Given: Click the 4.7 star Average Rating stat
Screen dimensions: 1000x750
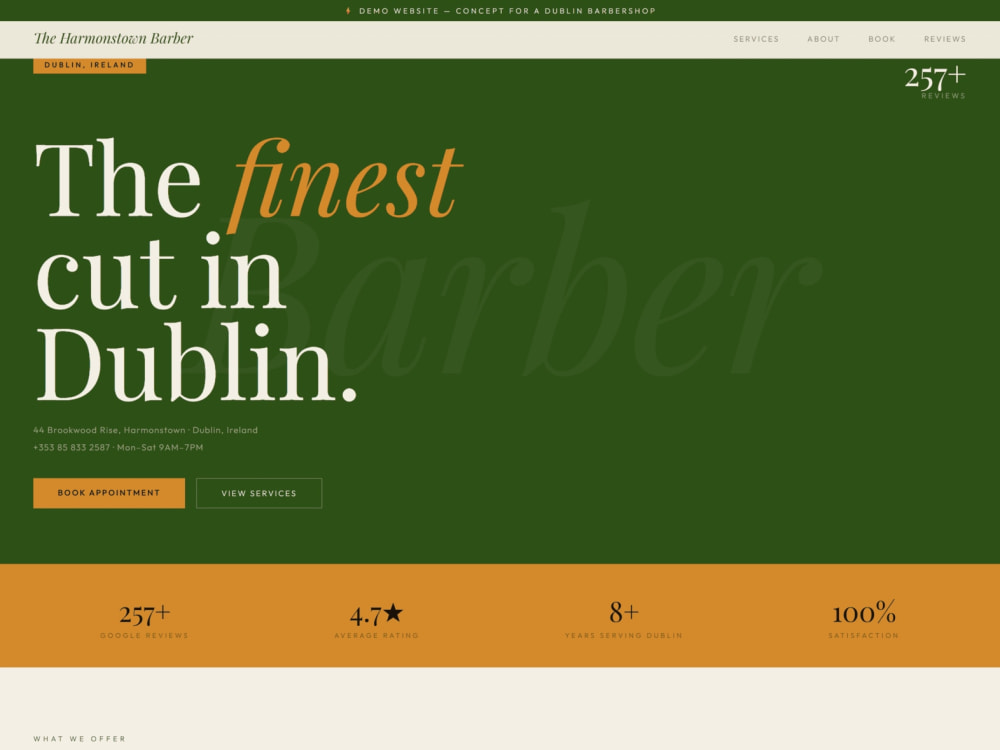Looking at the screenshot, I should 376,620.
